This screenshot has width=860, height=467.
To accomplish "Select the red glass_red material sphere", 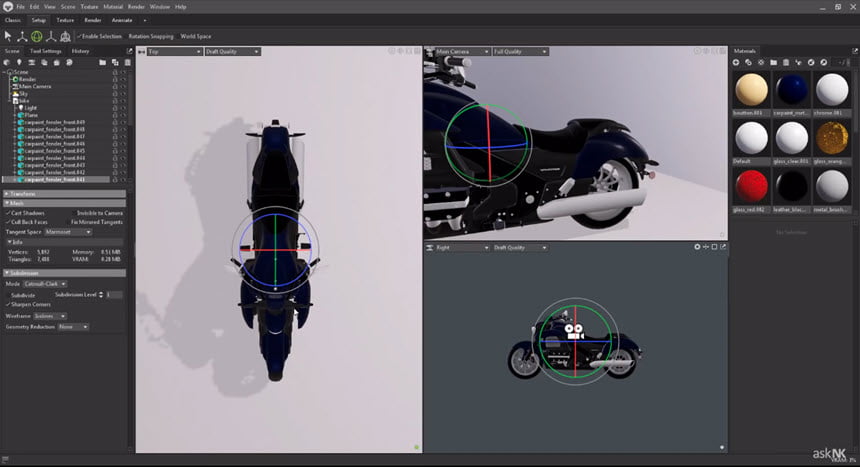I will point(751,185).
